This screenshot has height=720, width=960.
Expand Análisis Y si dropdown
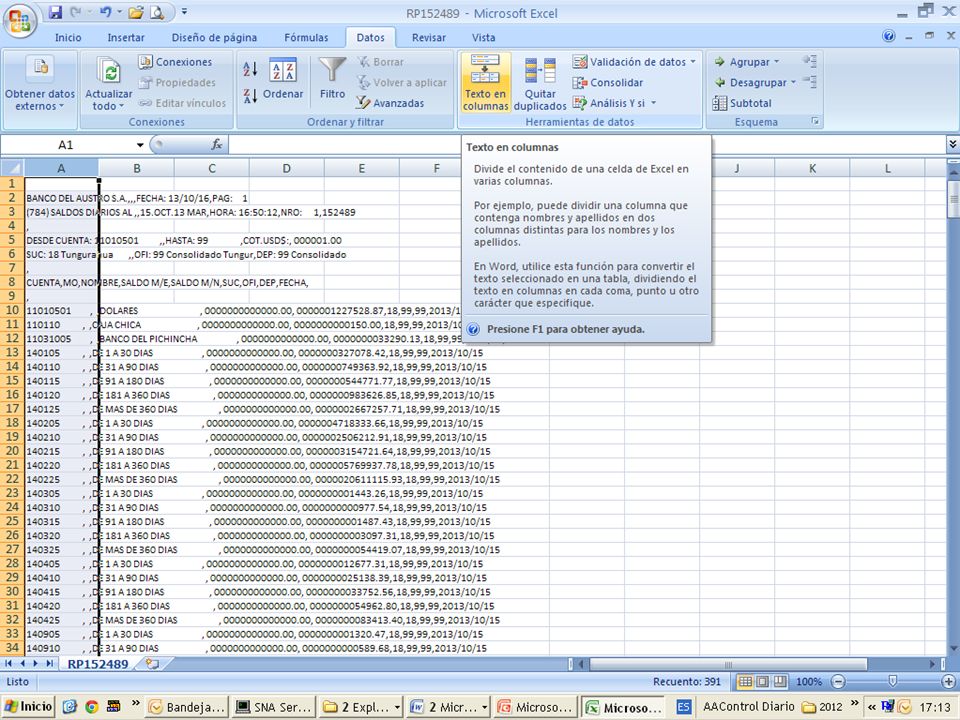pyautogui.click(x=653, y=103)
